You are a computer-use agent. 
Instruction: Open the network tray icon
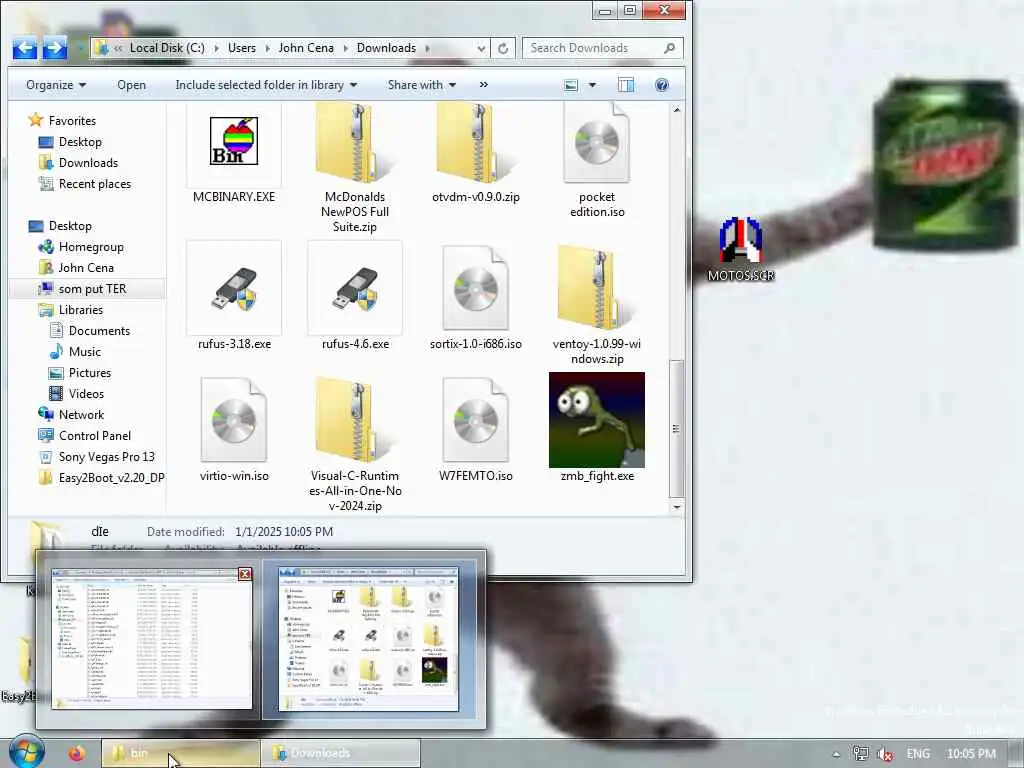coord(861,754)
